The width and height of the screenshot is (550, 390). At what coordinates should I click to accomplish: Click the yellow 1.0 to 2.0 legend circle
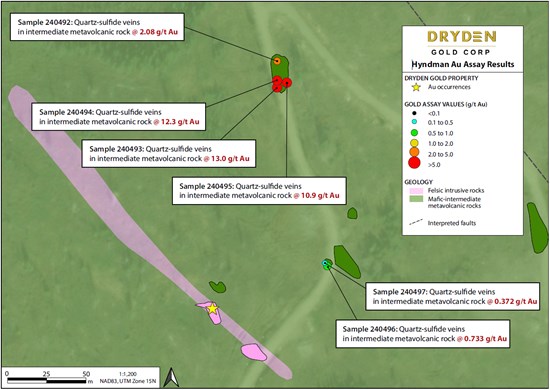click(x=414, y=143)
